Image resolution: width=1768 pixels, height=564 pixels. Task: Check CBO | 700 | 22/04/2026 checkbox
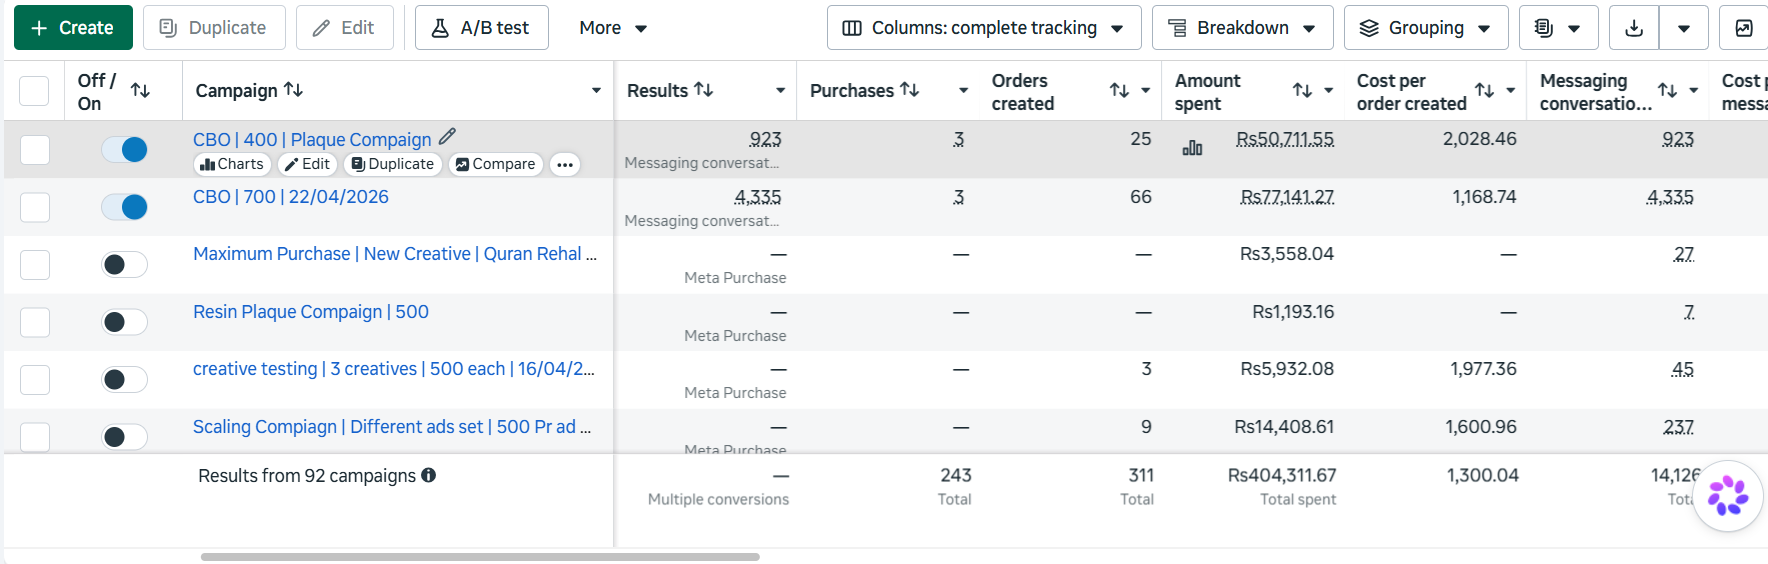[35, 207]
